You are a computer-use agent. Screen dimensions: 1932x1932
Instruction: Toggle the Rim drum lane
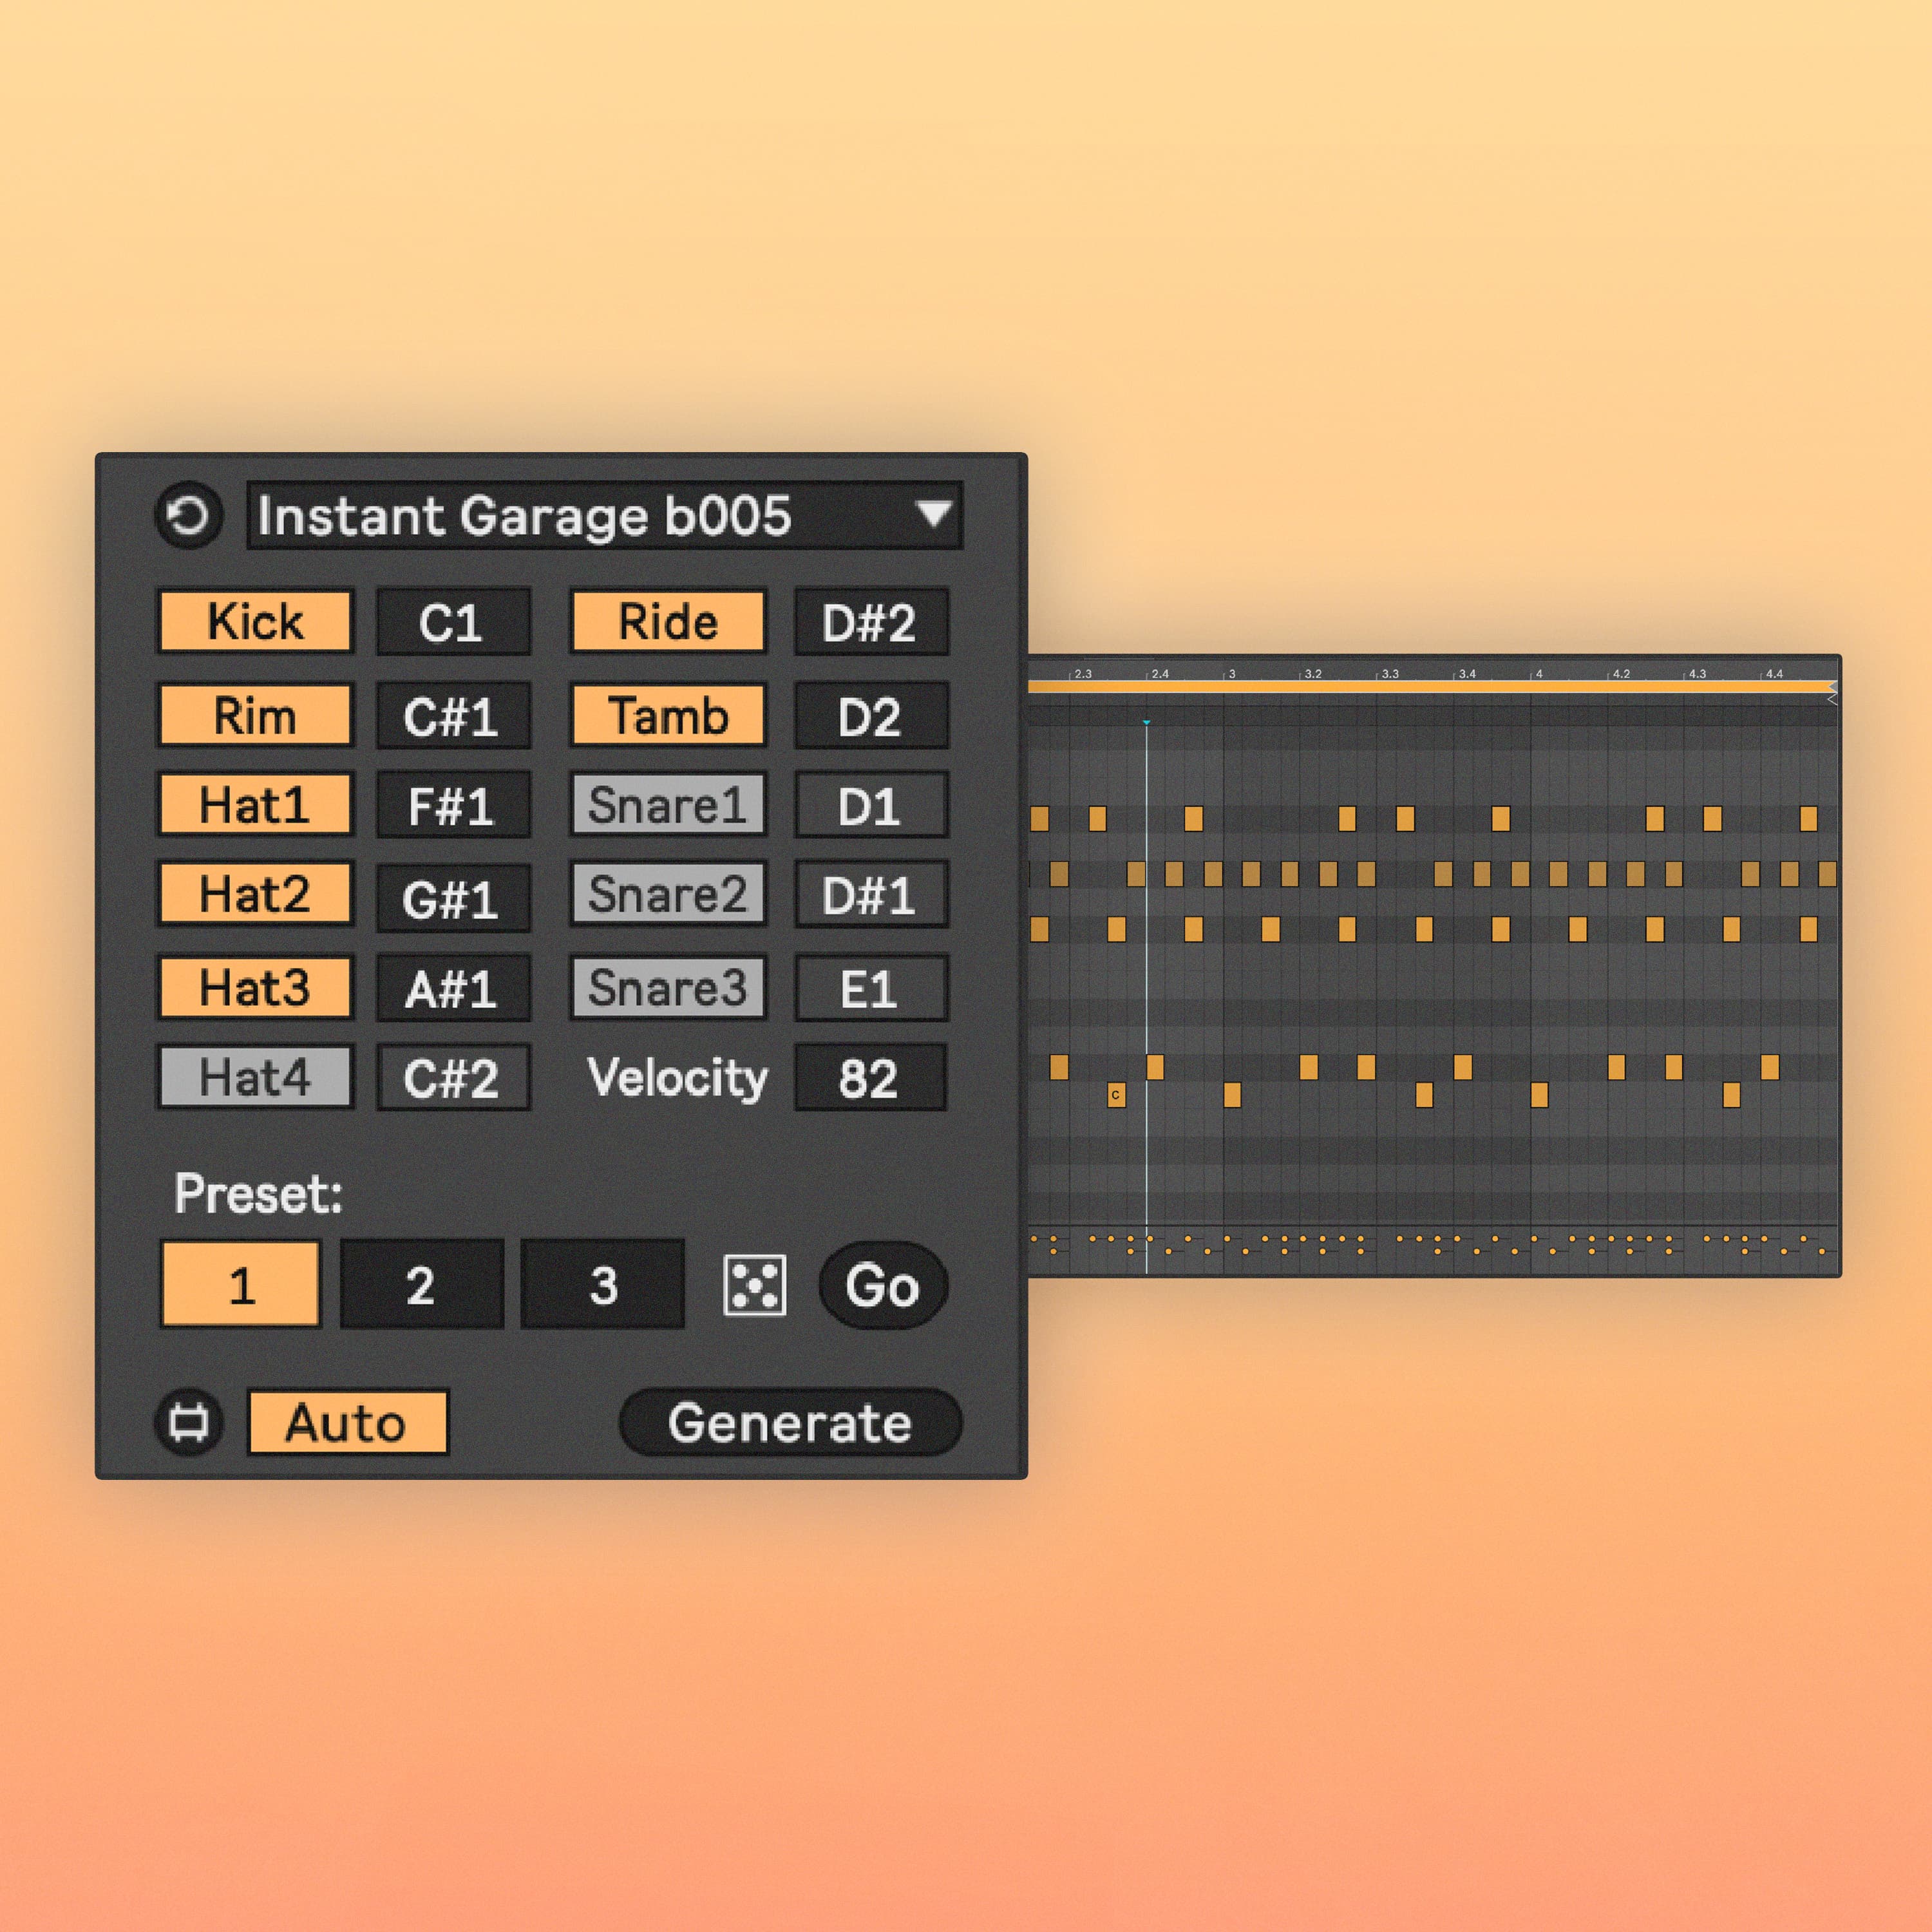coord(256,715)
